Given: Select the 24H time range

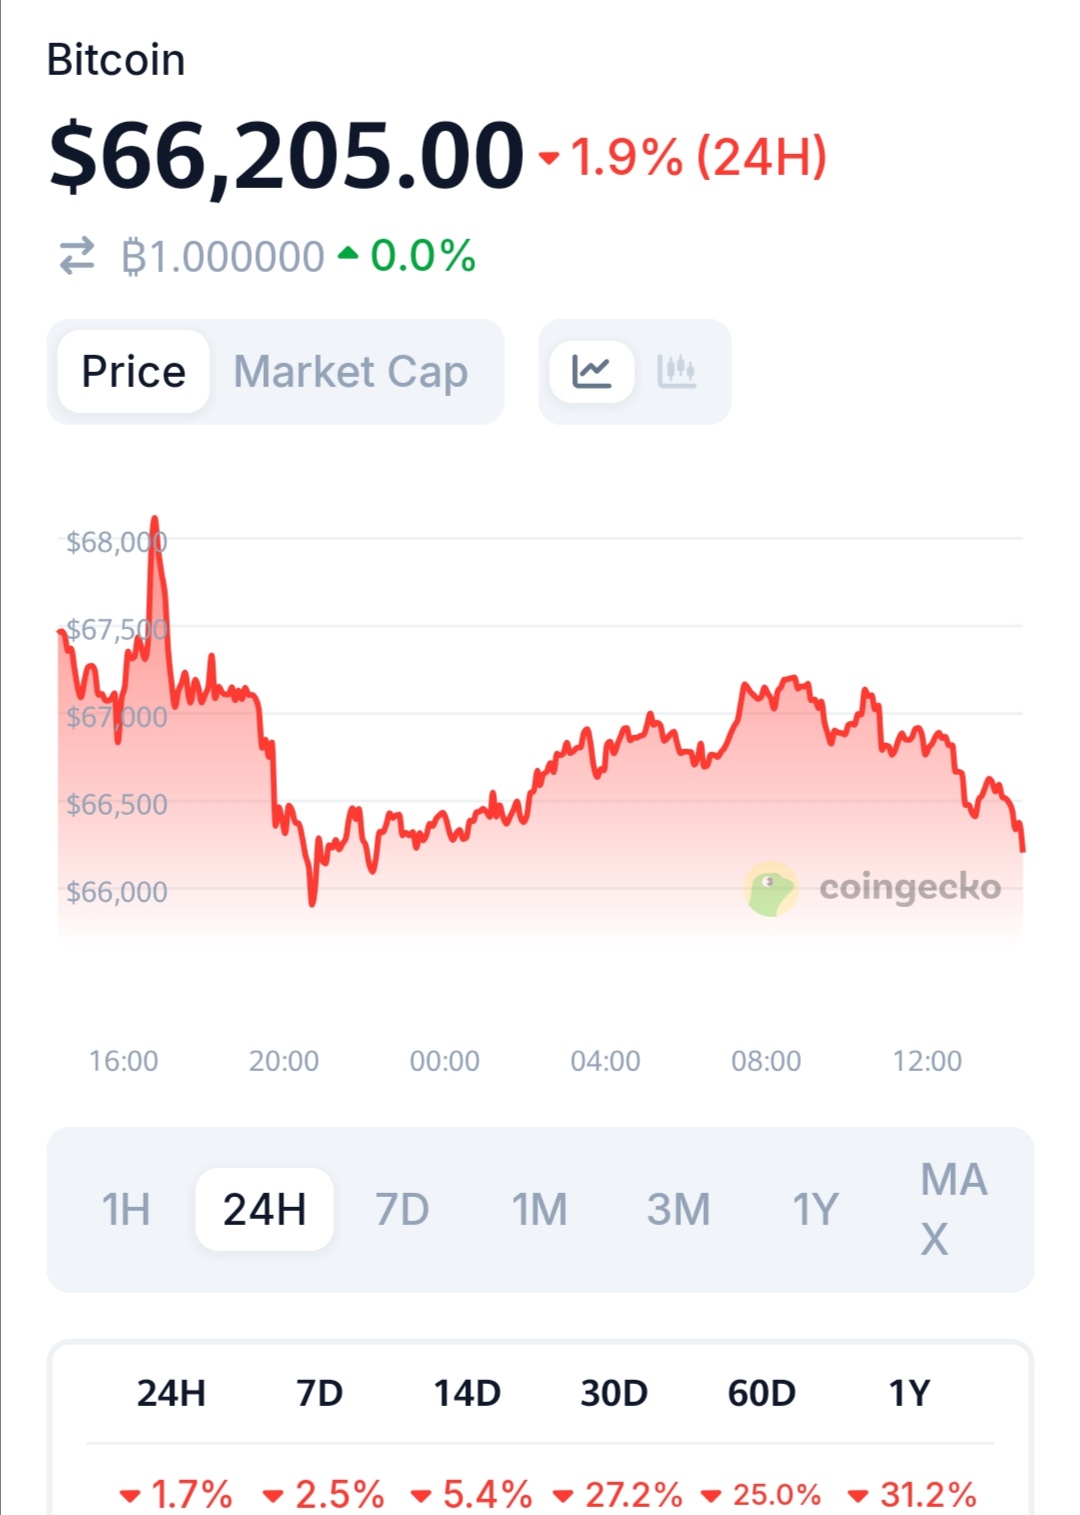Looking at the screenshot, I should click(x=264, y=1210).
